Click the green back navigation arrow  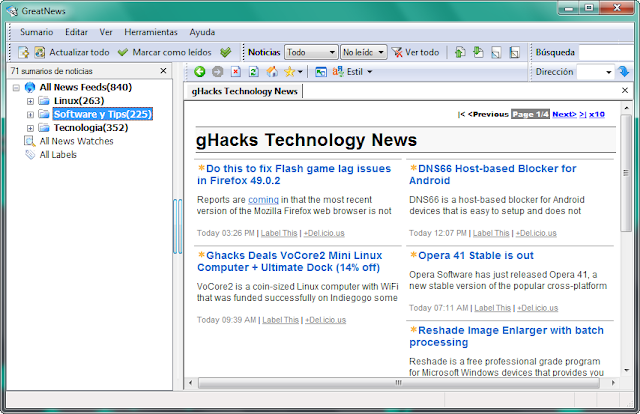tap(200, 72)
